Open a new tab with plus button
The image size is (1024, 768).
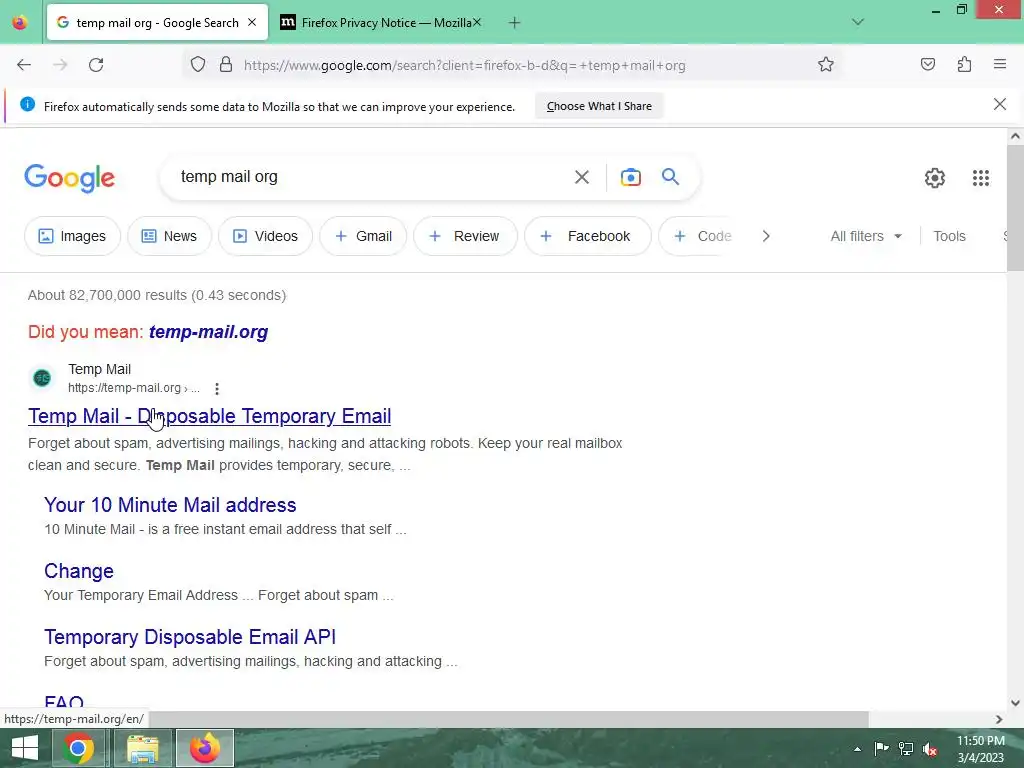515,23
